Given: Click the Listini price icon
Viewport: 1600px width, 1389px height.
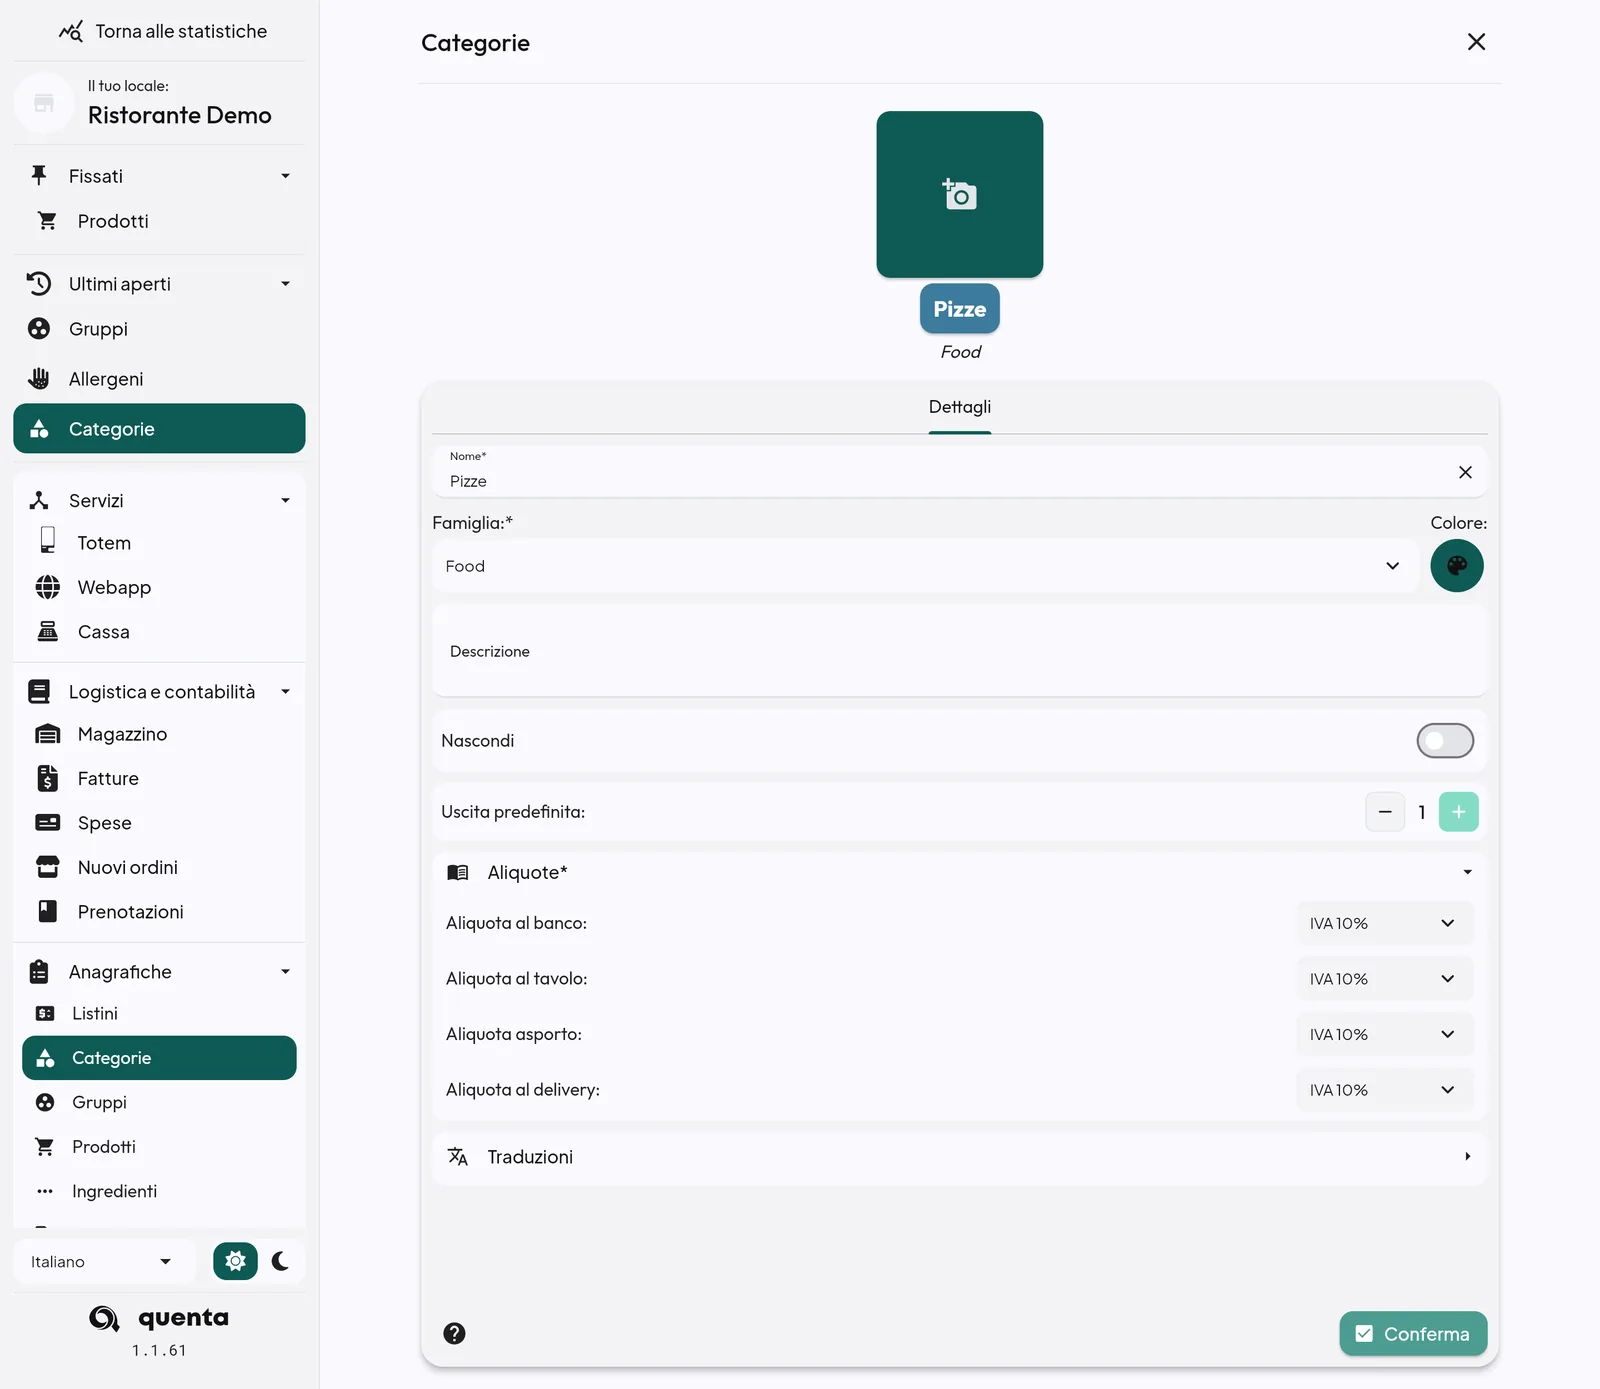Looking at the screenshot, I should (45, 1013).
